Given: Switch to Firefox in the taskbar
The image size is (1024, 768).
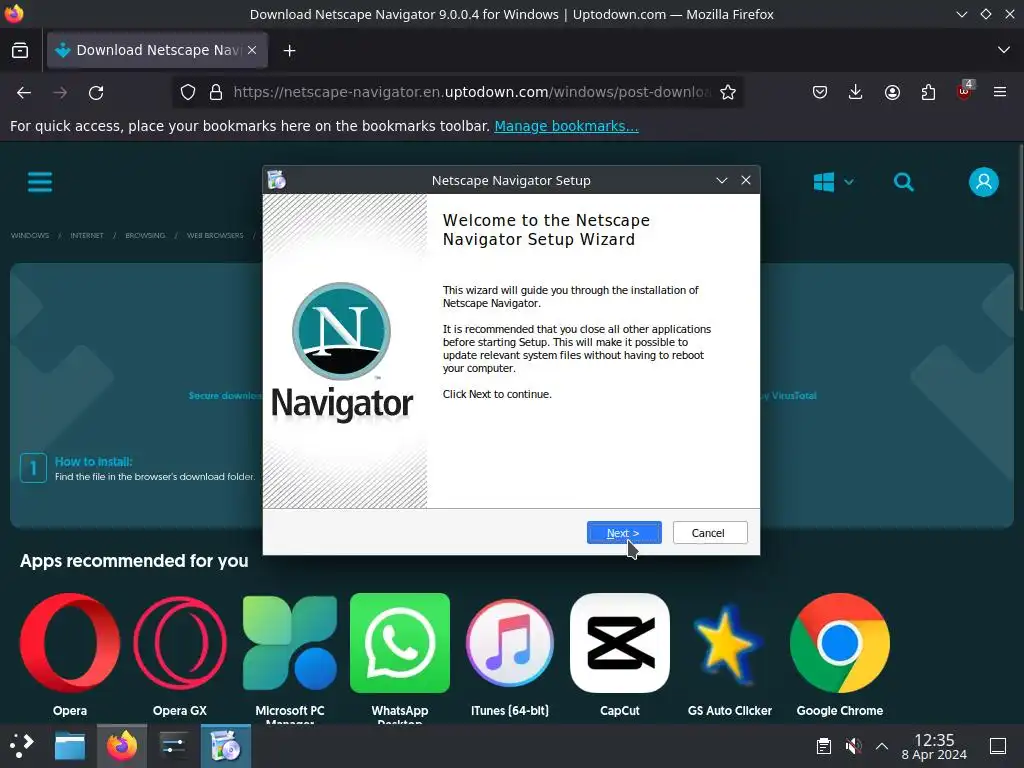Looking at the screenshot, I should pyautogui.click(x=122, y=746).
